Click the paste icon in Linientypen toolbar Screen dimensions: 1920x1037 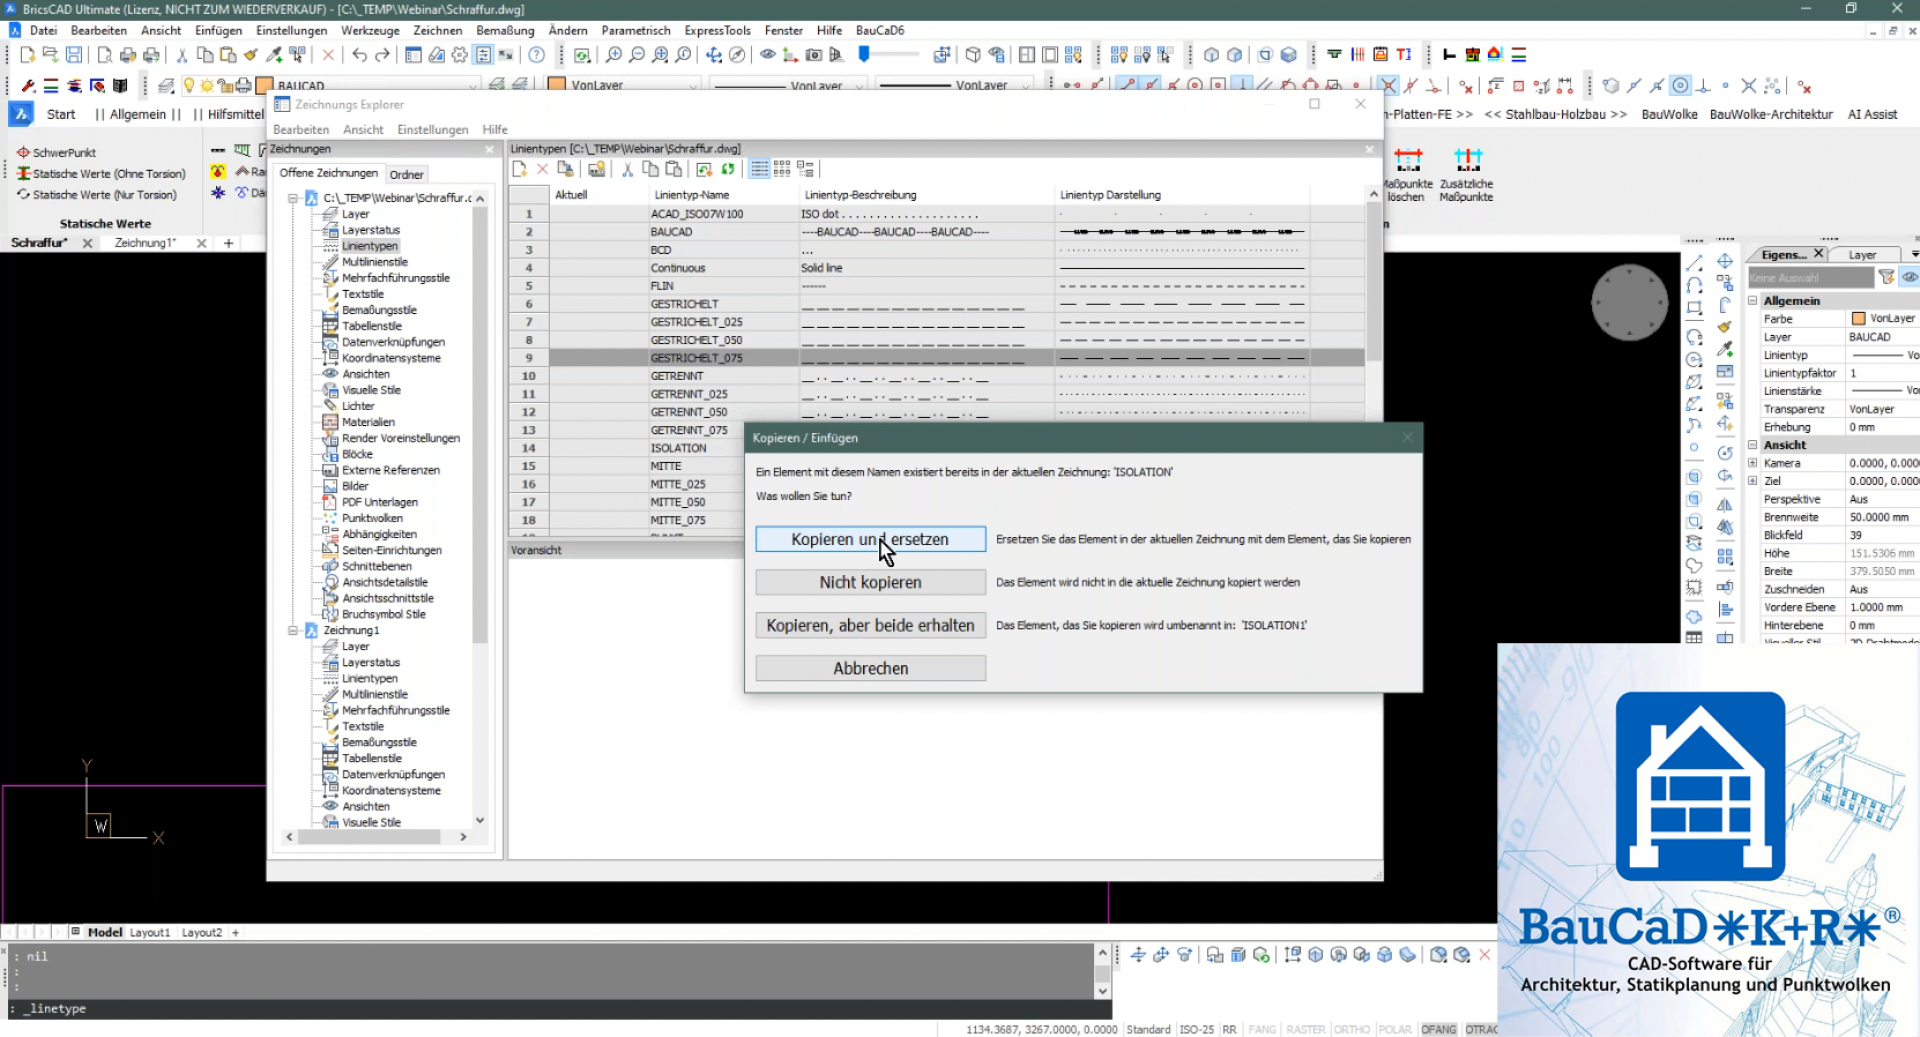[674, 169]
